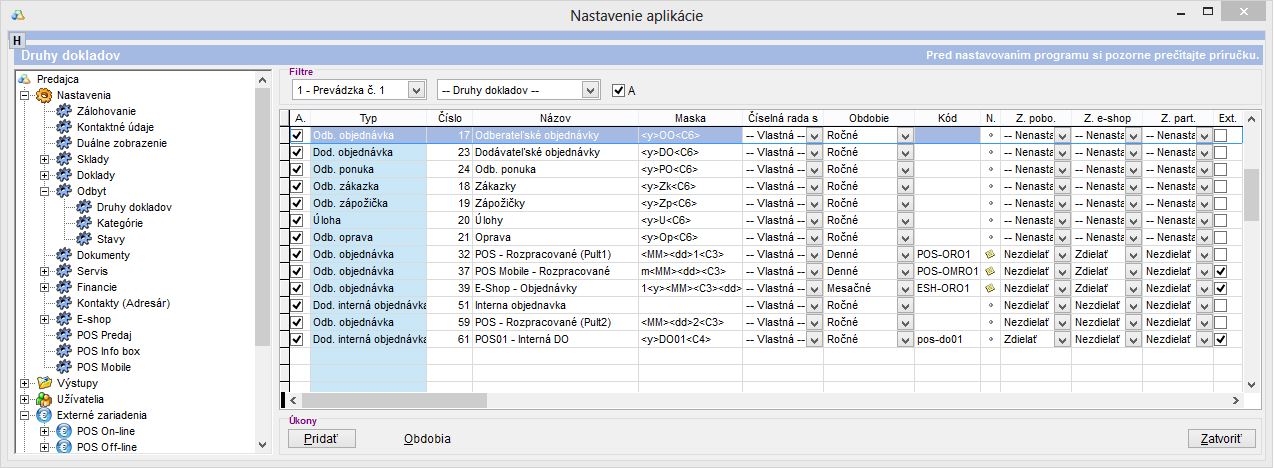Viewport: 1274px width, 468px height.
Task: Click the POS On-line icon
Action: click(64, 431)
